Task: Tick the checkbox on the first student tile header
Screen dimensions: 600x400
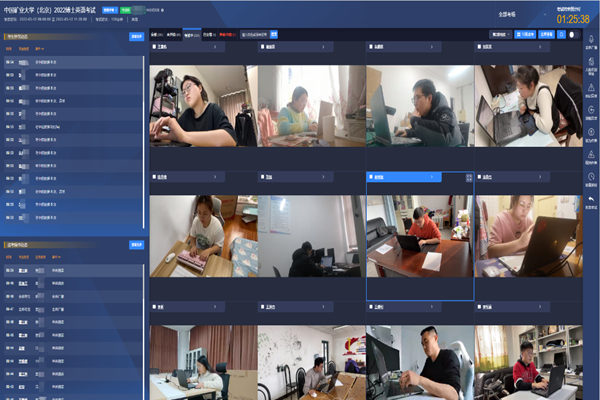Action: [155, 47]
